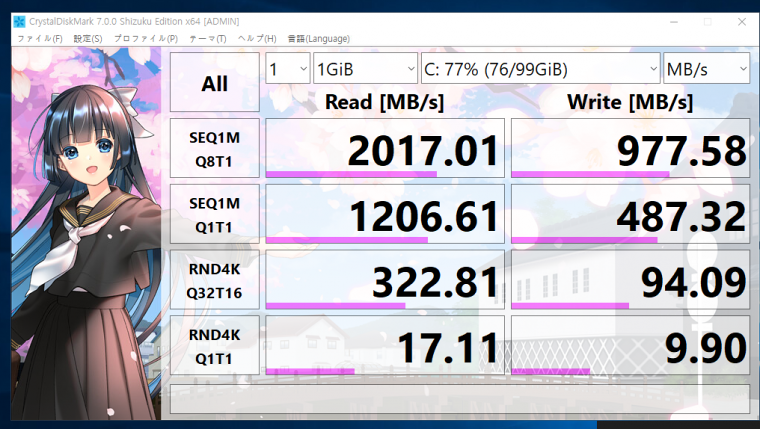The height and width of the screenshot is (429, 760).
Task: Open the drive dropdown showing C: 77%
Action: click(540, 68)
